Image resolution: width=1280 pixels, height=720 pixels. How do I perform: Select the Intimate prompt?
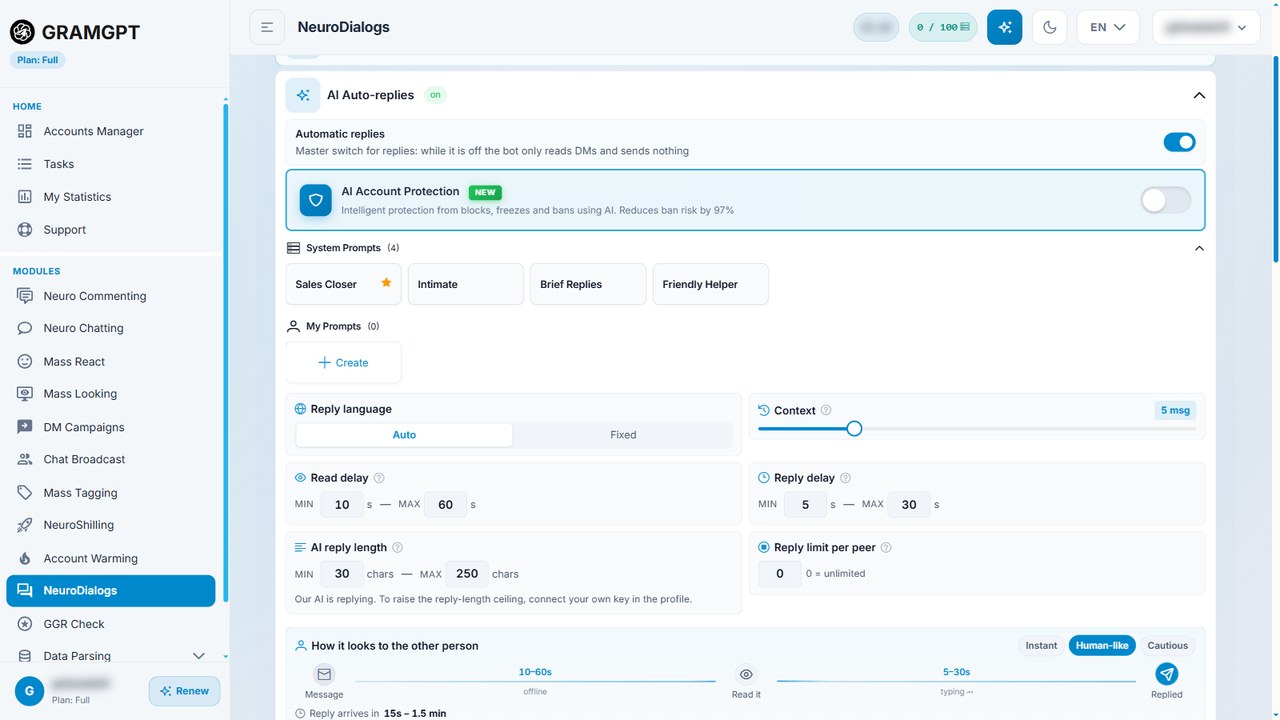[x=466, y=284]
